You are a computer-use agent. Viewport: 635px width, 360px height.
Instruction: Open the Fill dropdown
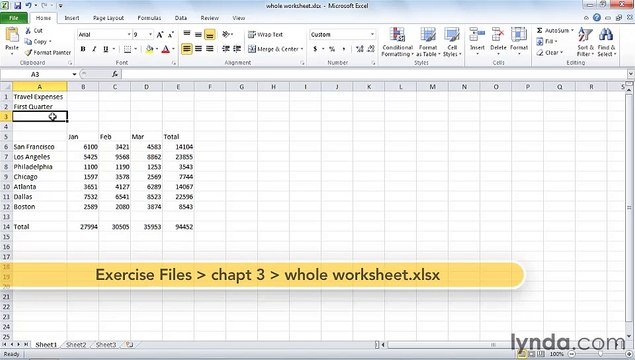point(546,41)
